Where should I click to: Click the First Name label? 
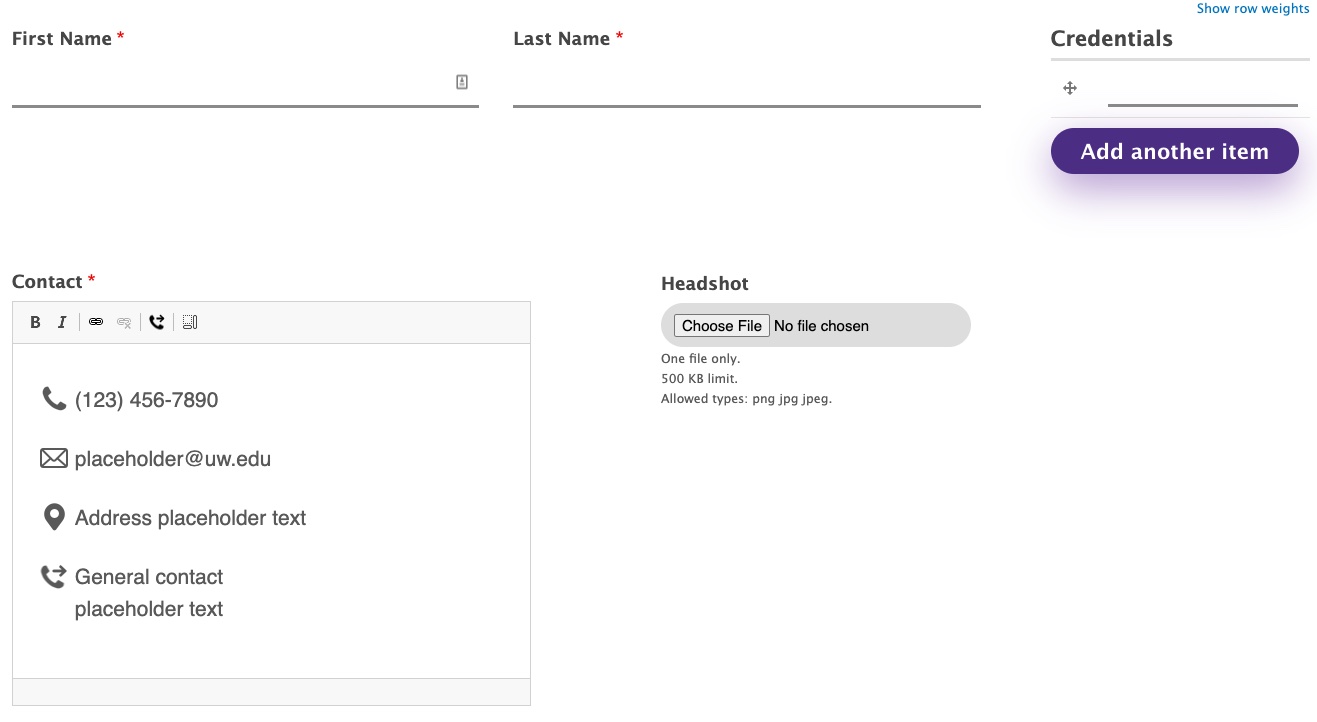(x=62, y=38)
